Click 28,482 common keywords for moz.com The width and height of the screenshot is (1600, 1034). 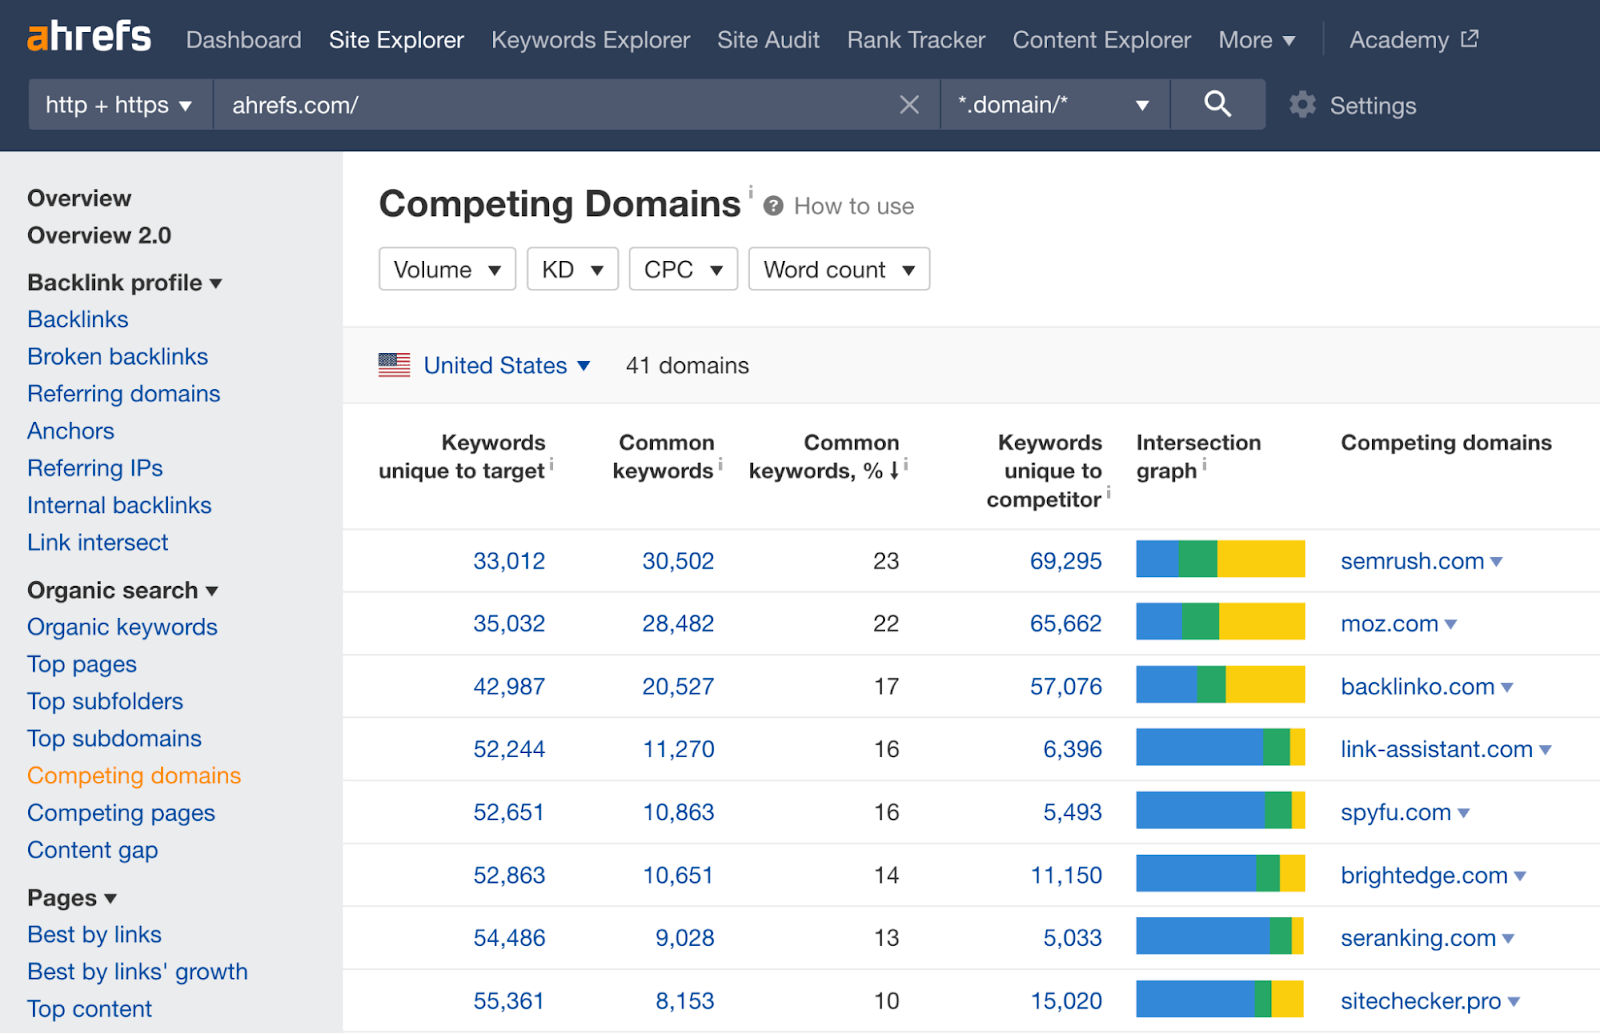[678, 624]
